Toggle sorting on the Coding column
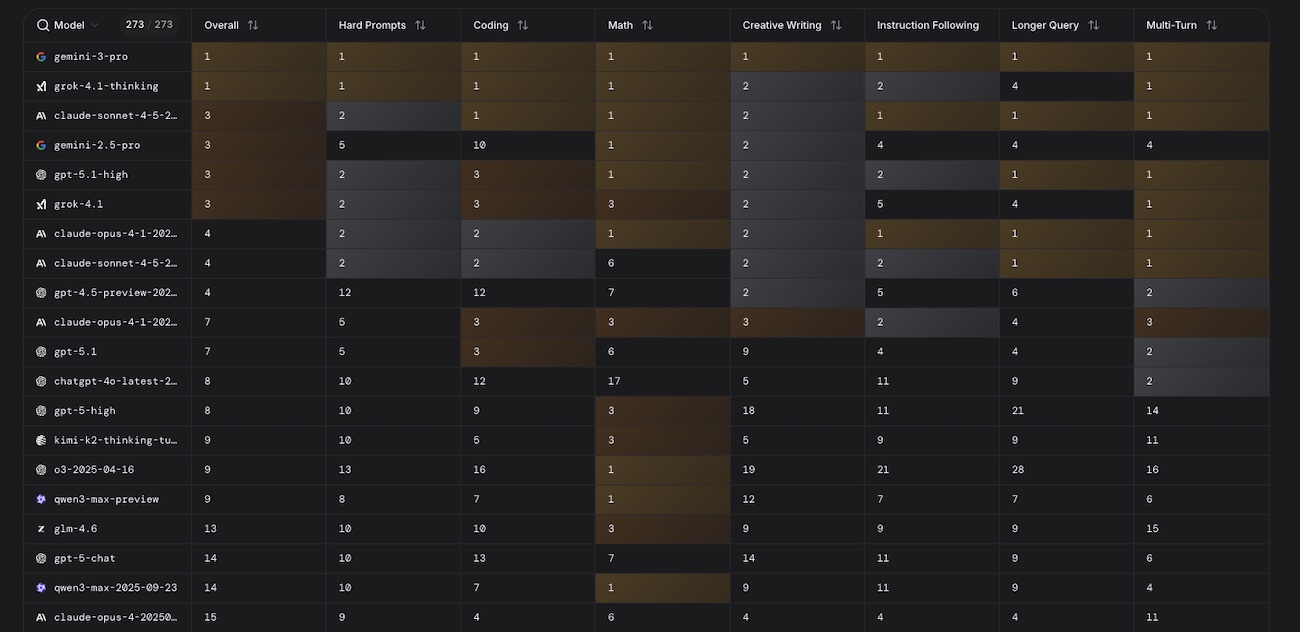The image size is (1300, 632). 522,25
